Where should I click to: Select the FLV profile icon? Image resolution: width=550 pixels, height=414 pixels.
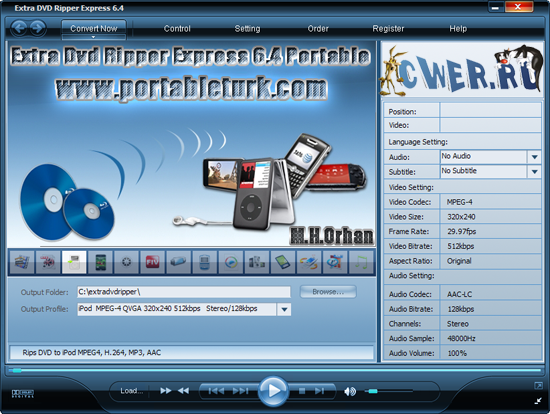point(152,262)
